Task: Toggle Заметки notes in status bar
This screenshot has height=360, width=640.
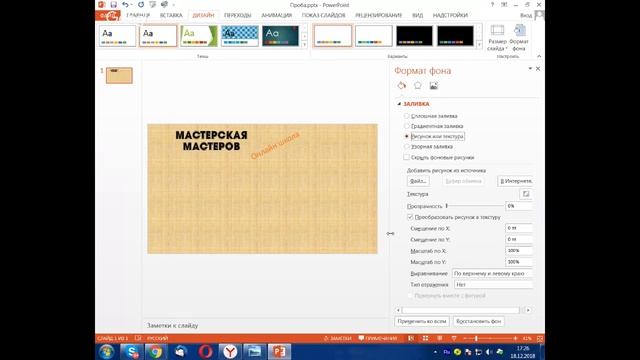Action: point(338,338)
